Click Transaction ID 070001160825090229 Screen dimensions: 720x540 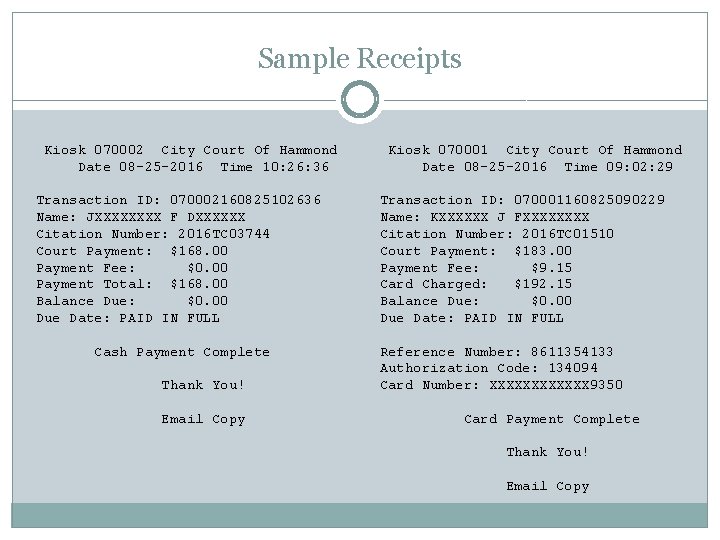click(523, 200)
